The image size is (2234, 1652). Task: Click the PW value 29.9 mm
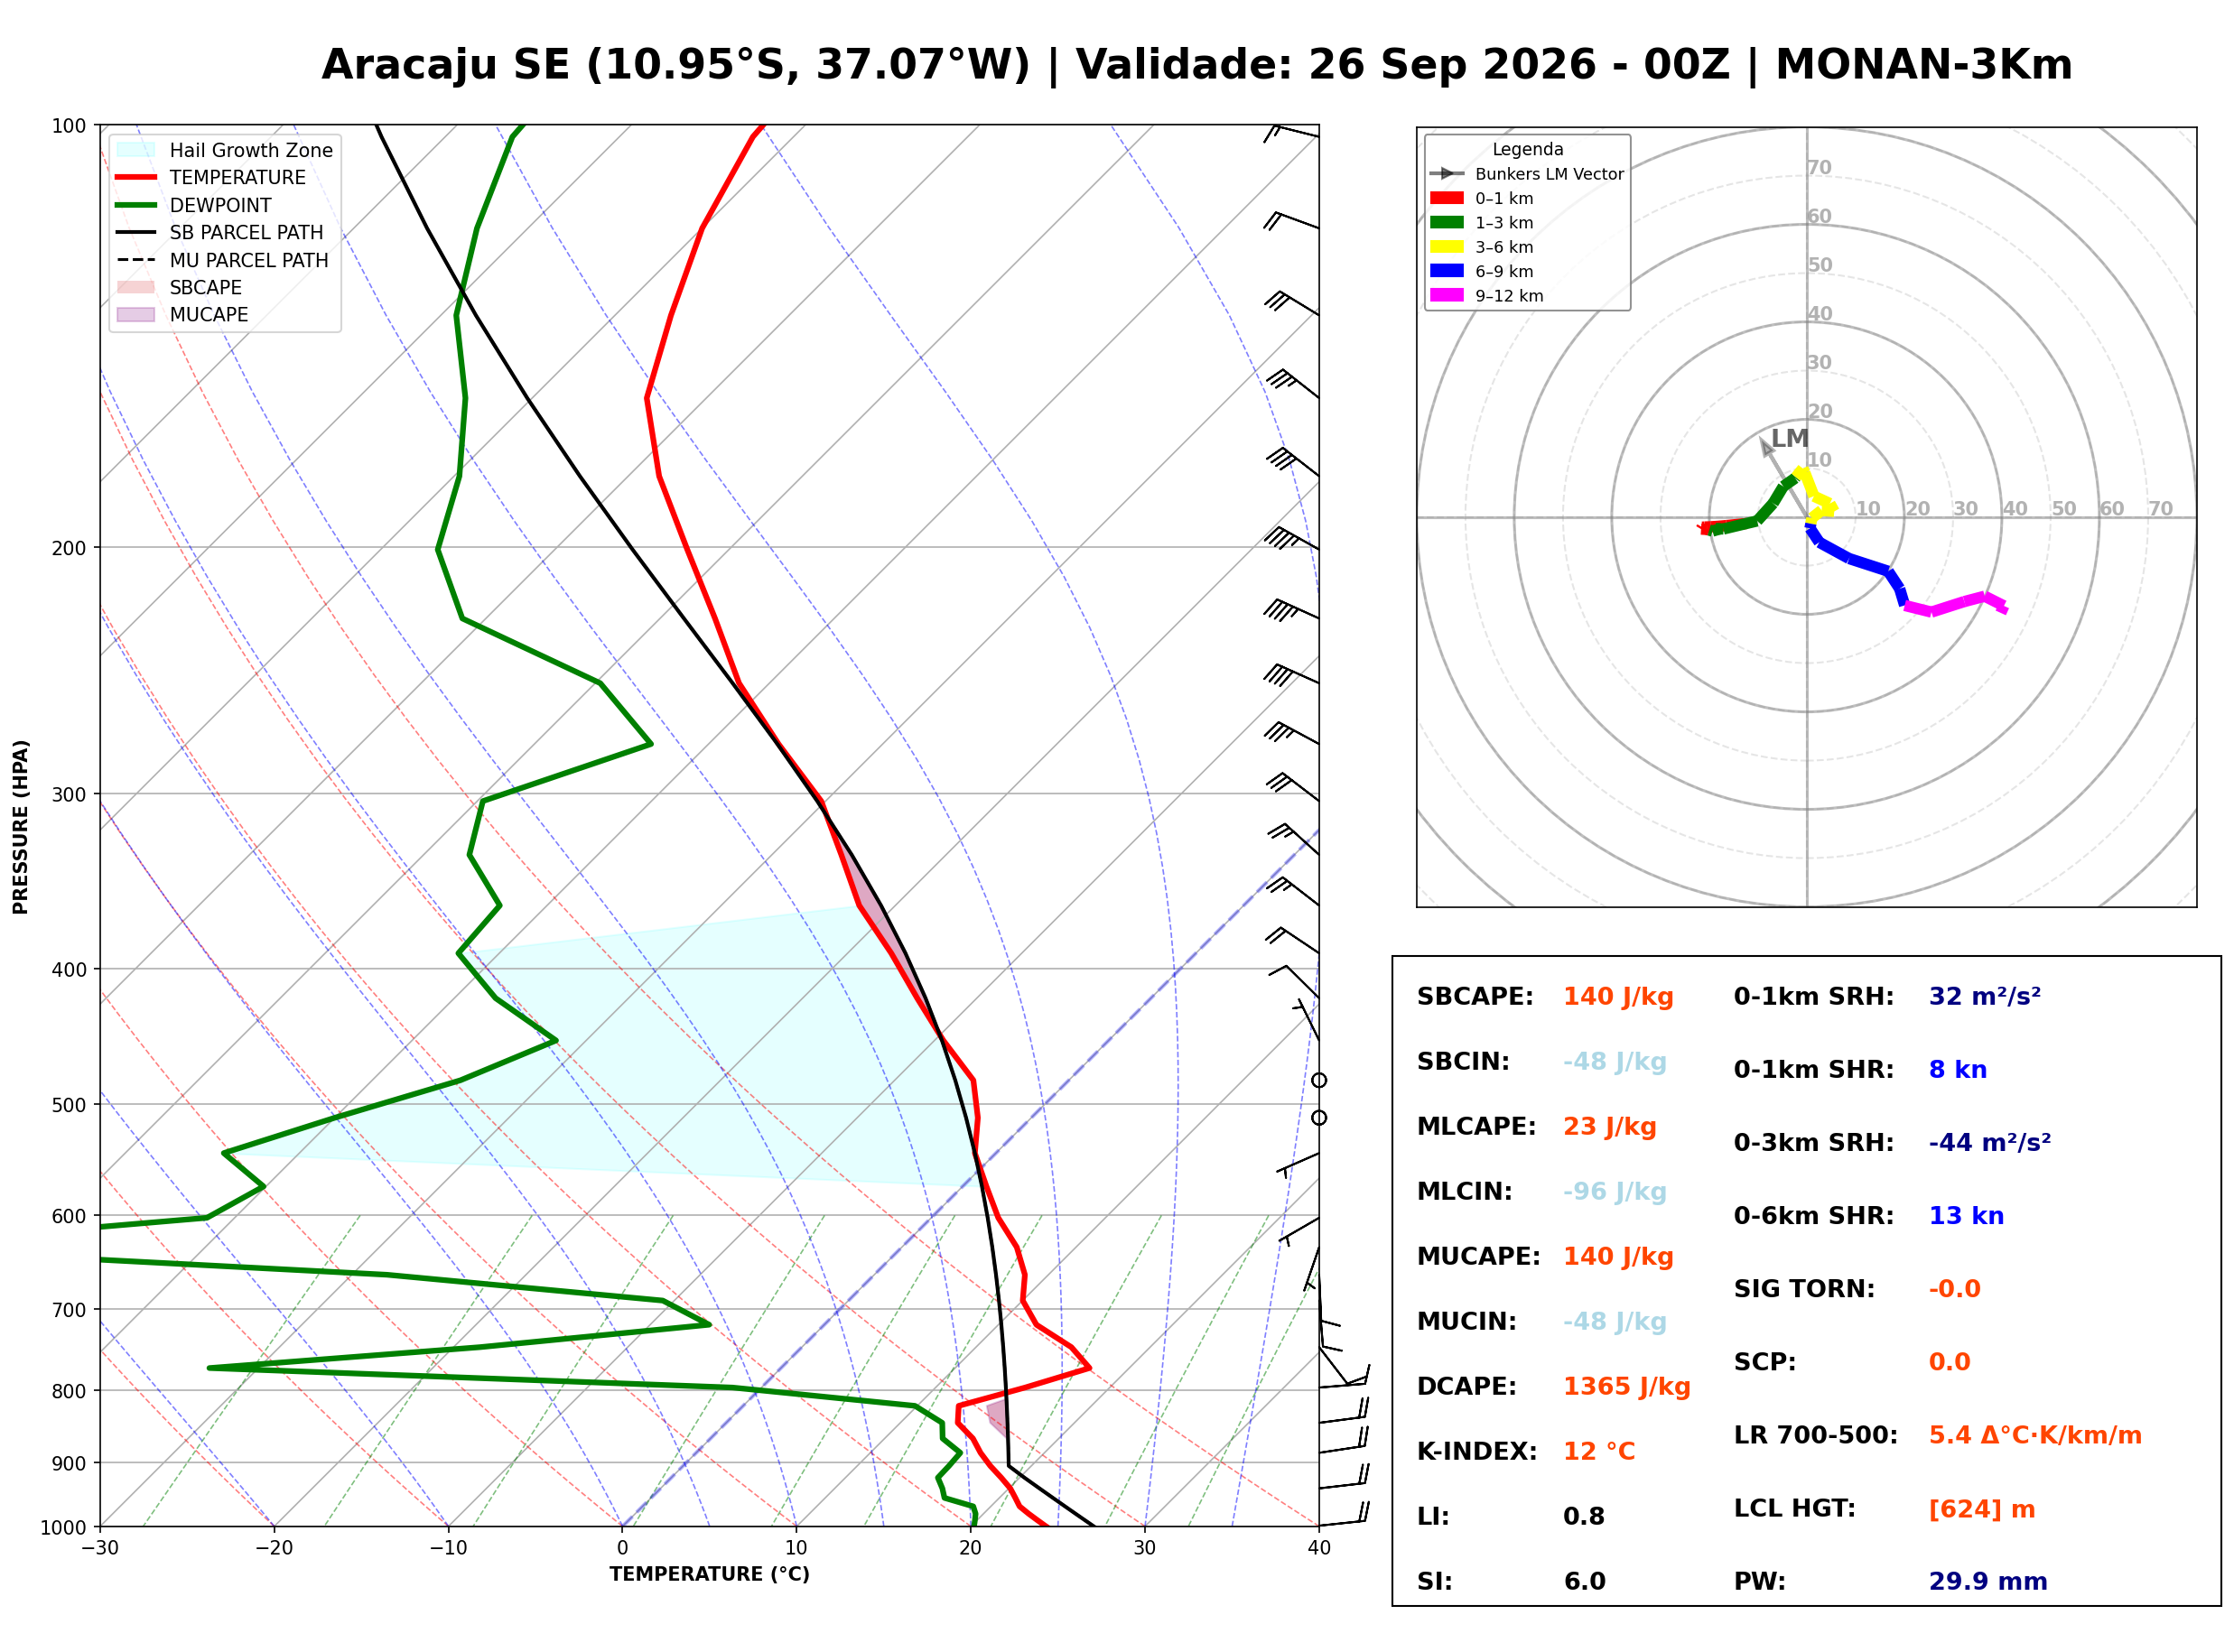[x=1987, y=1582]
